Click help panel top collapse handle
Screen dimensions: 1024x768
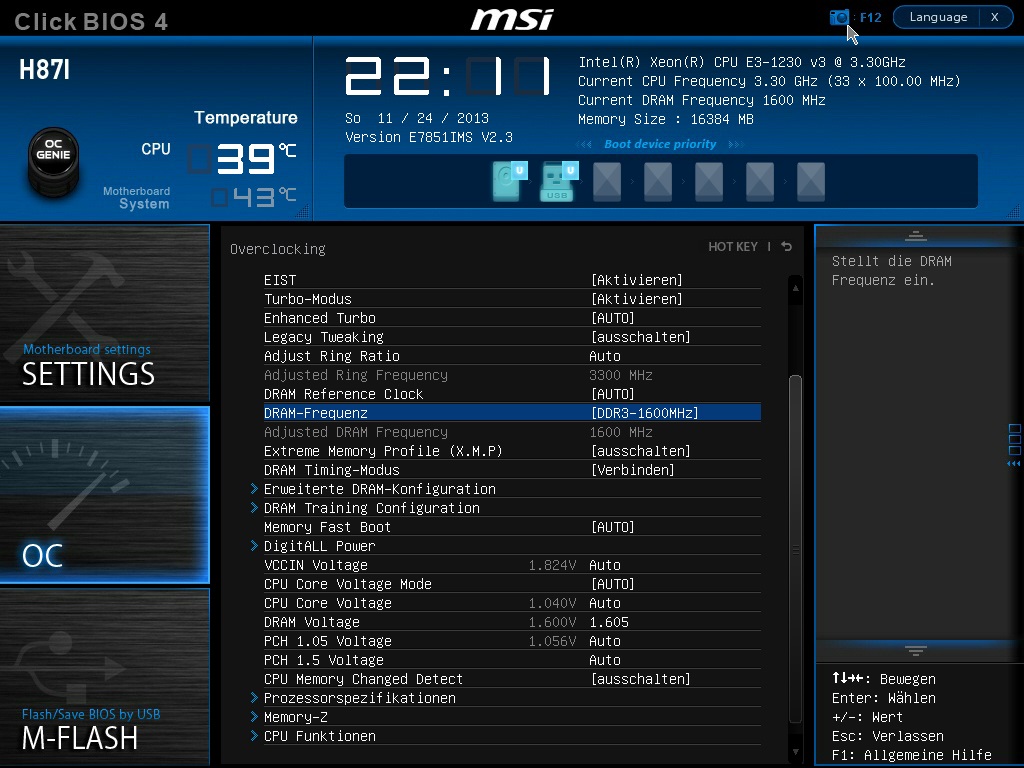click(916, 236)
